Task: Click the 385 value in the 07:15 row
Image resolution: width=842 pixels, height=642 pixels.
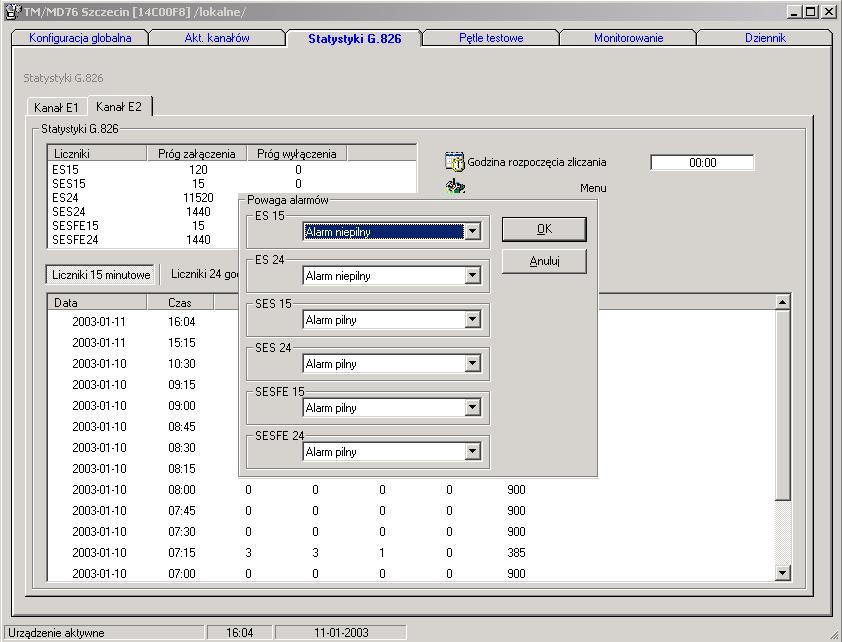Action: (x=516, y=552)
